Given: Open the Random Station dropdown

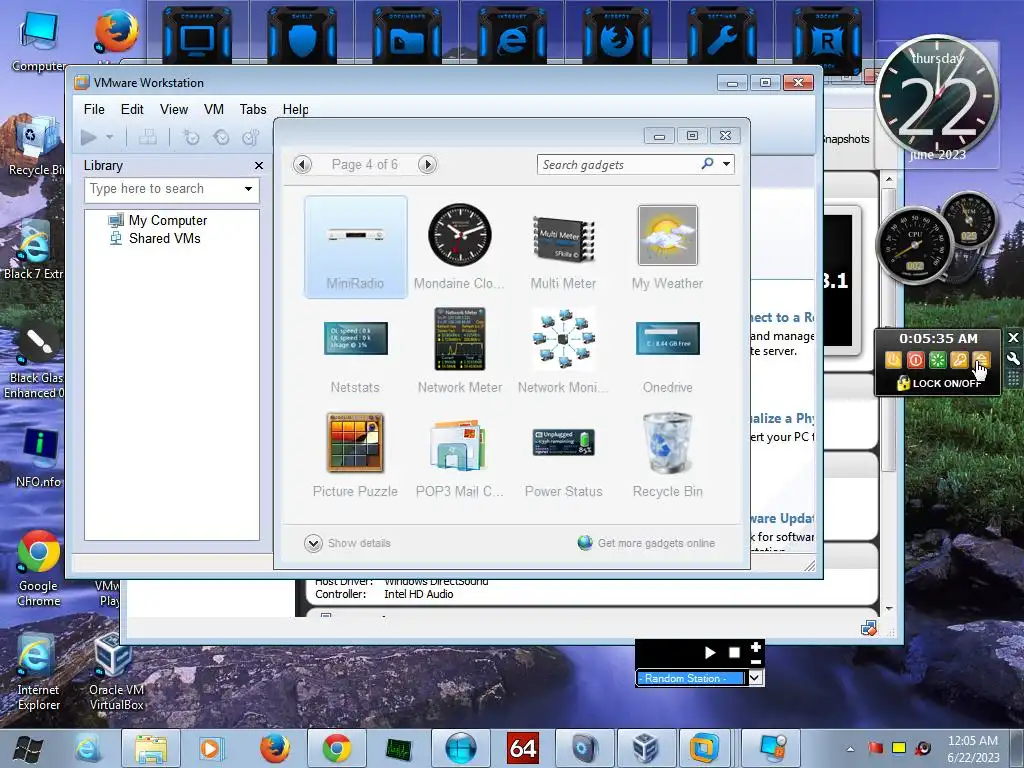Looking at the screenshot, I should coord(755,678).
